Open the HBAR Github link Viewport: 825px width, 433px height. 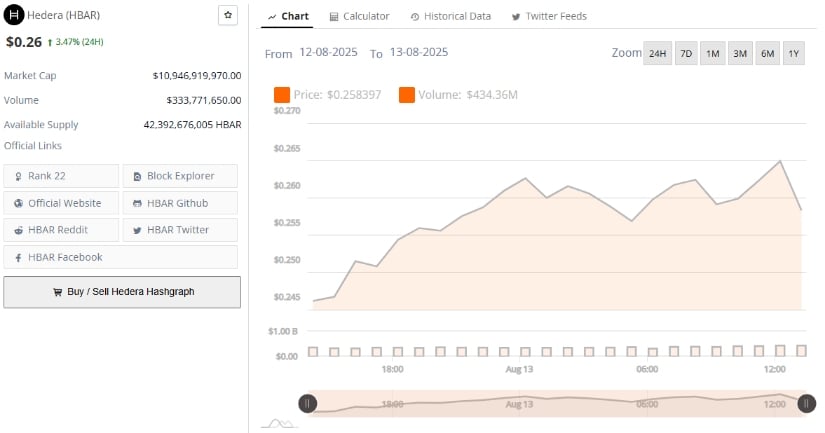click(x=180, y=203)
